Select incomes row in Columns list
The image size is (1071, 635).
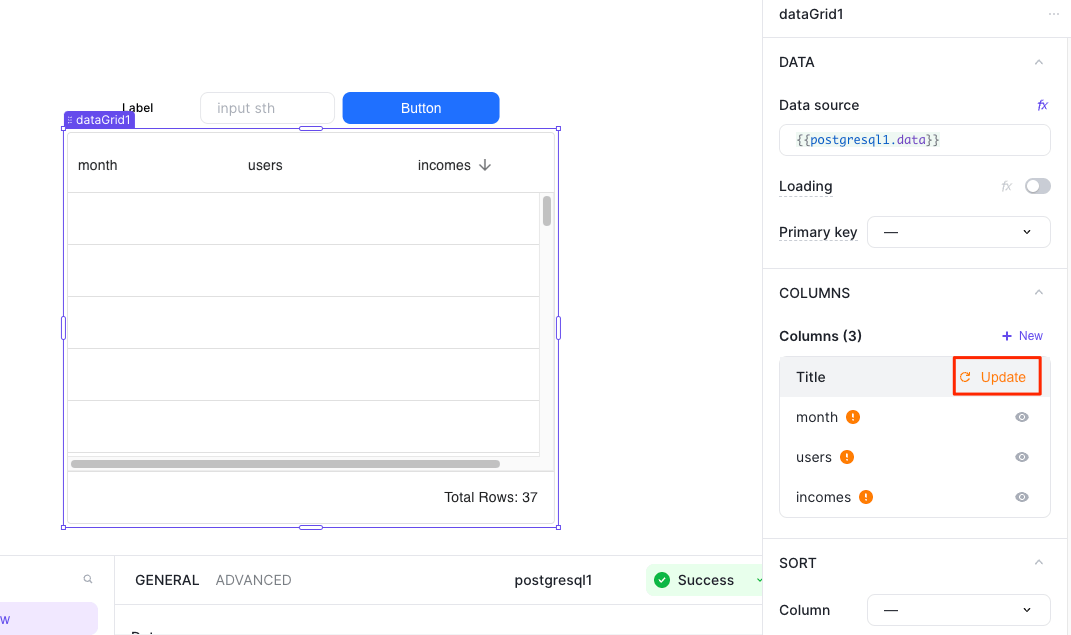coord(915,497)
